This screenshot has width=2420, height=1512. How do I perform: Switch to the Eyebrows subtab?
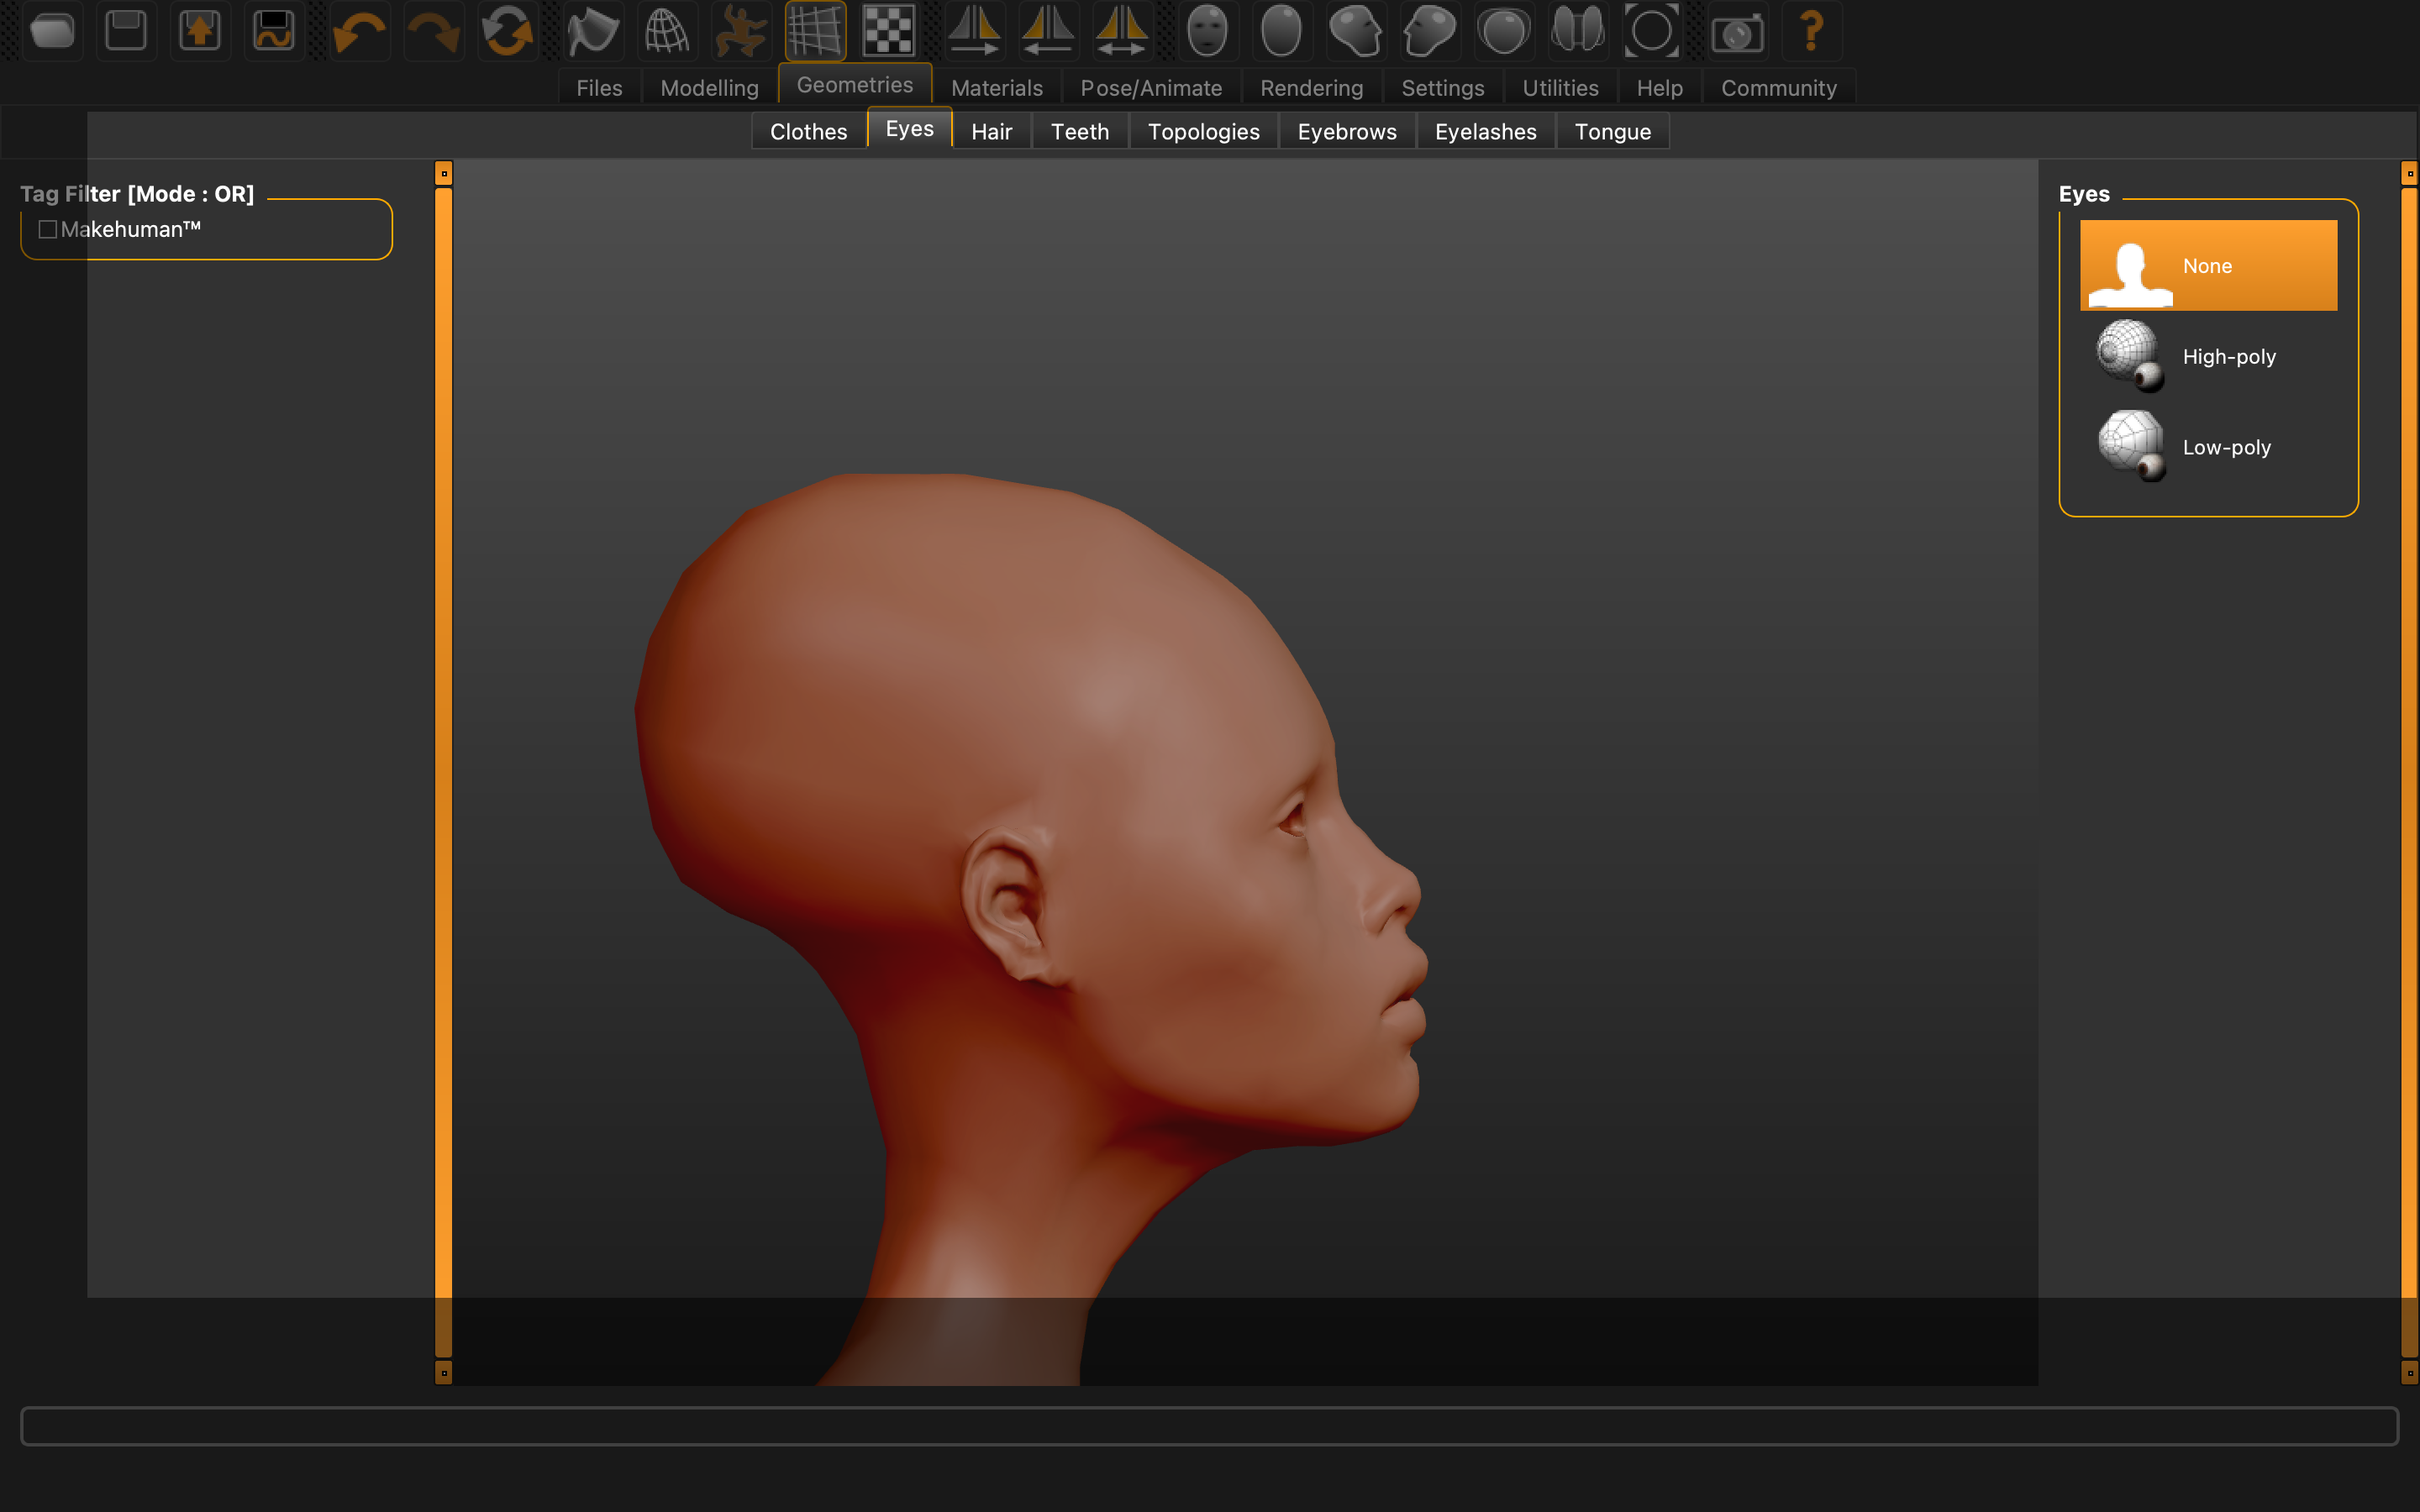(x=1346, y=132)
